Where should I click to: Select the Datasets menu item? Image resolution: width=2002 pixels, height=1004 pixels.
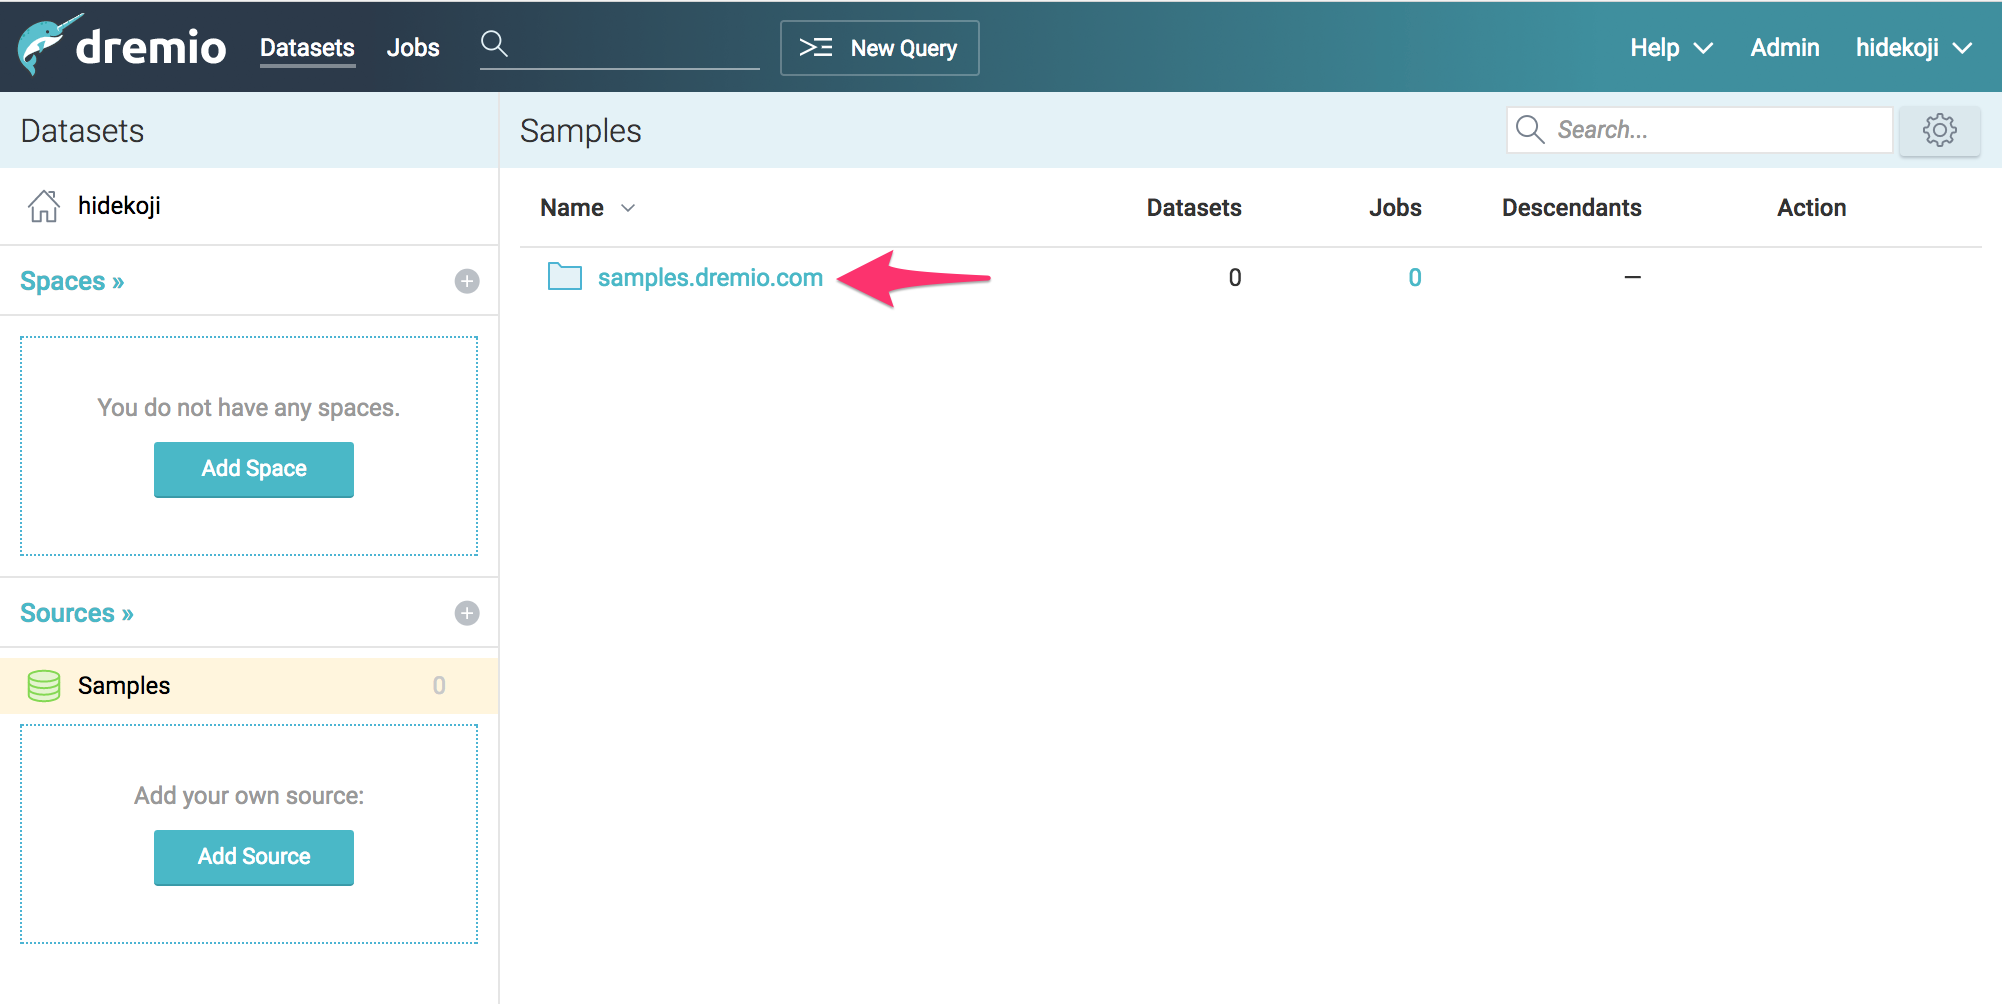[x=306, y=47]
